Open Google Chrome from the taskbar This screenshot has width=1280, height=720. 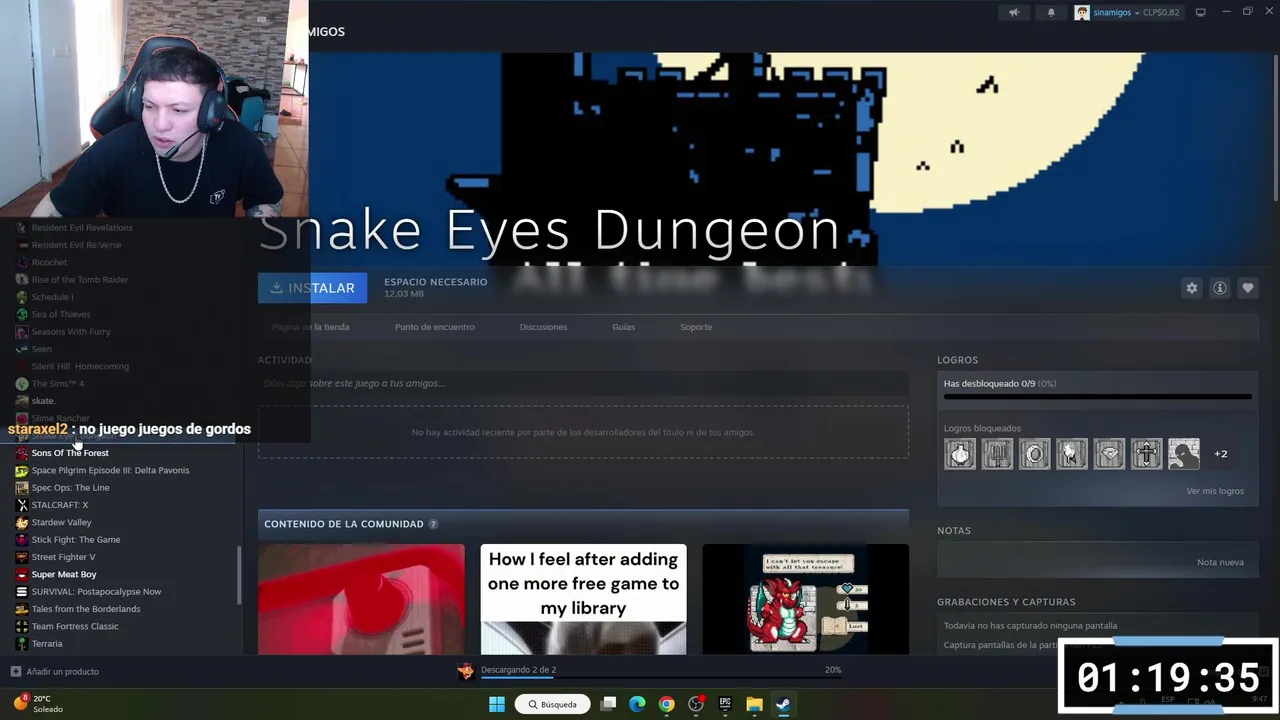(x=667, y=704)
